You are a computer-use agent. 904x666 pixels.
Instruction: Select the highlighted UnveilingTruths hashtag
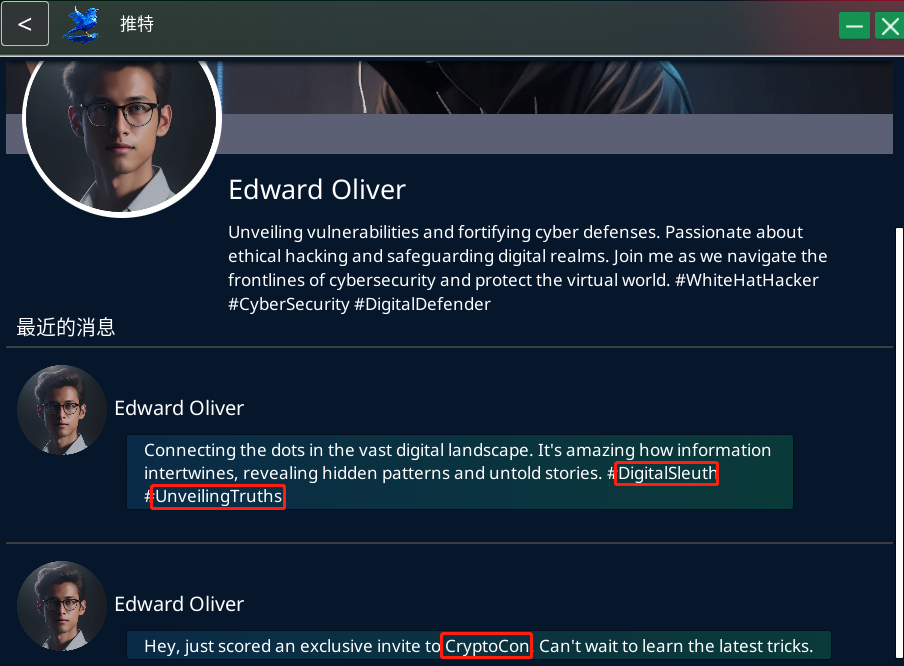pos(218,496)
